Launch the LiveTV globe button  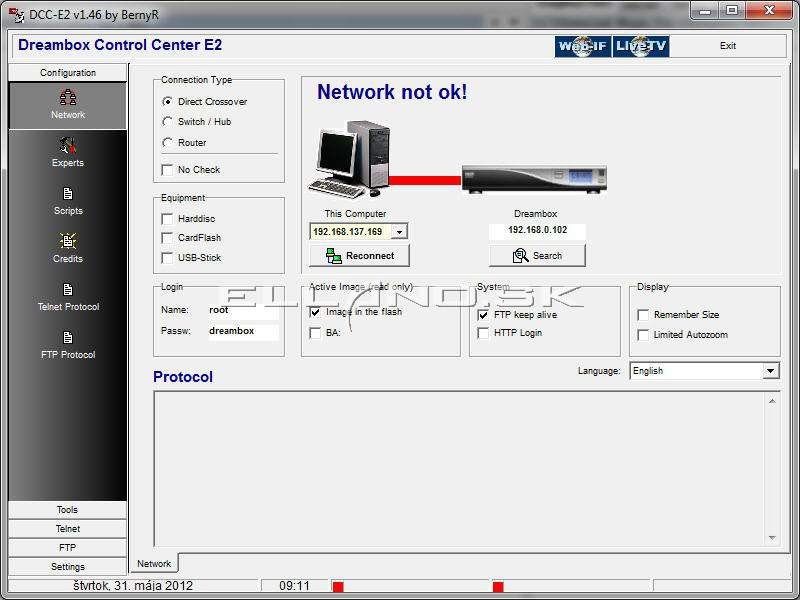coord(641,46)
